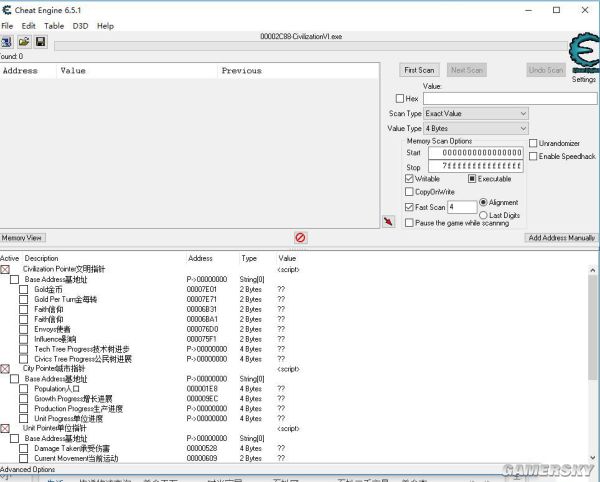
Task: Open the File menu
Action: coord(7,26)
